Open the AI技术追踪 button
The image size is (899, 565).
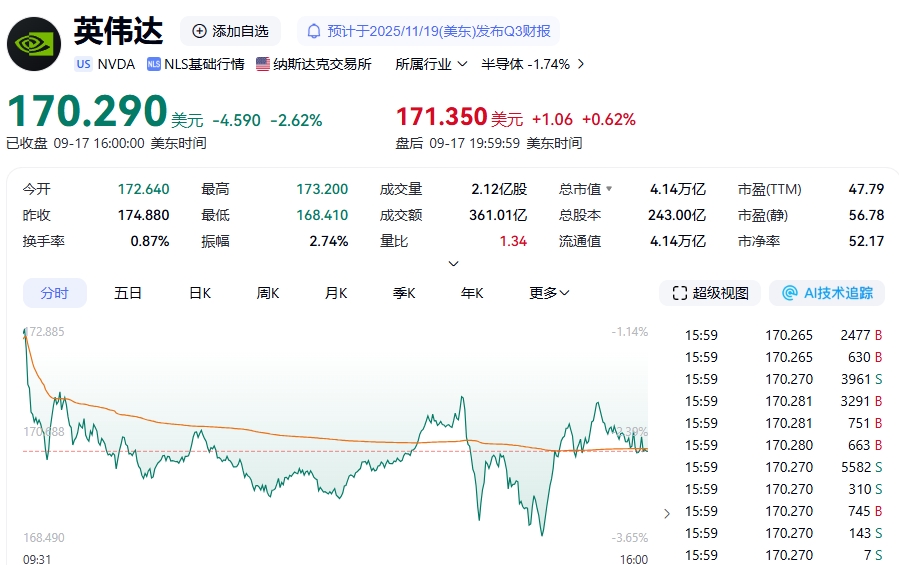(827, 293)
